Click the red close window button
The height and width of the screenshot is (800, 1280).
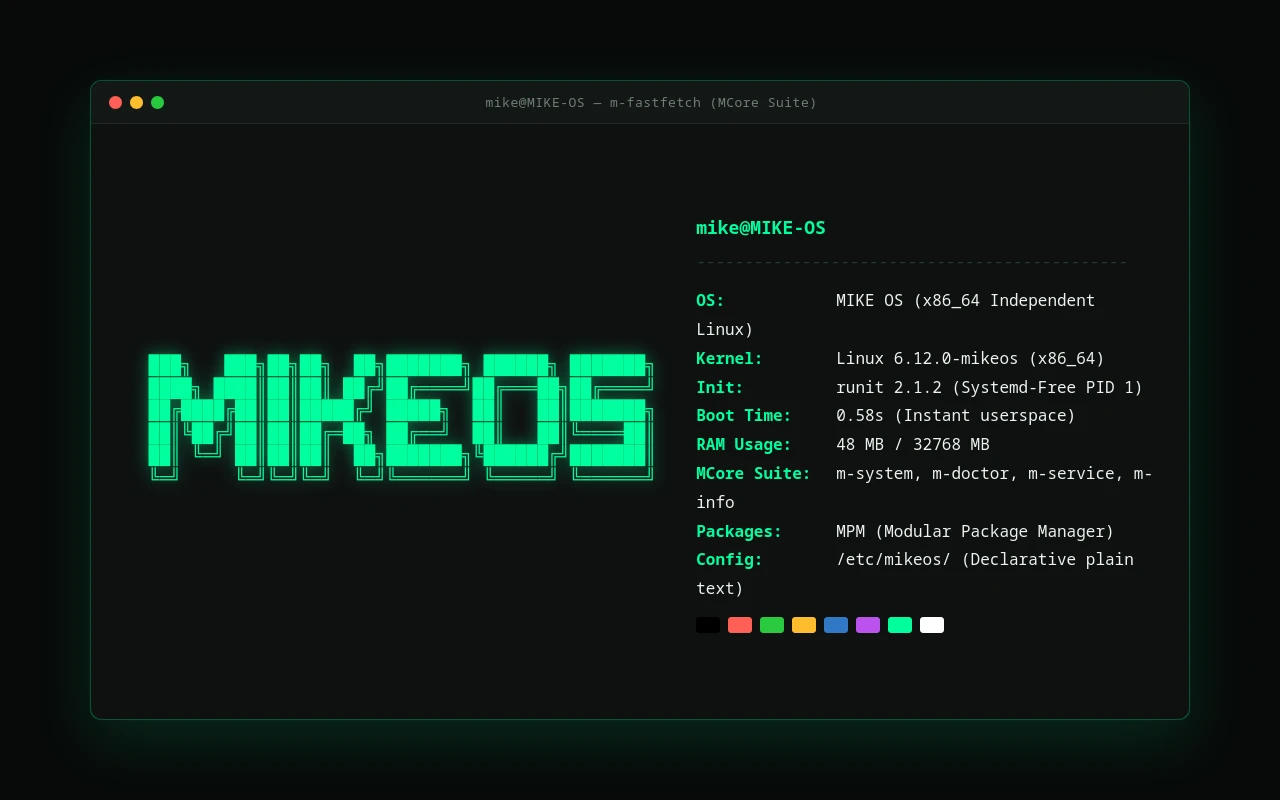coord(115,102)
